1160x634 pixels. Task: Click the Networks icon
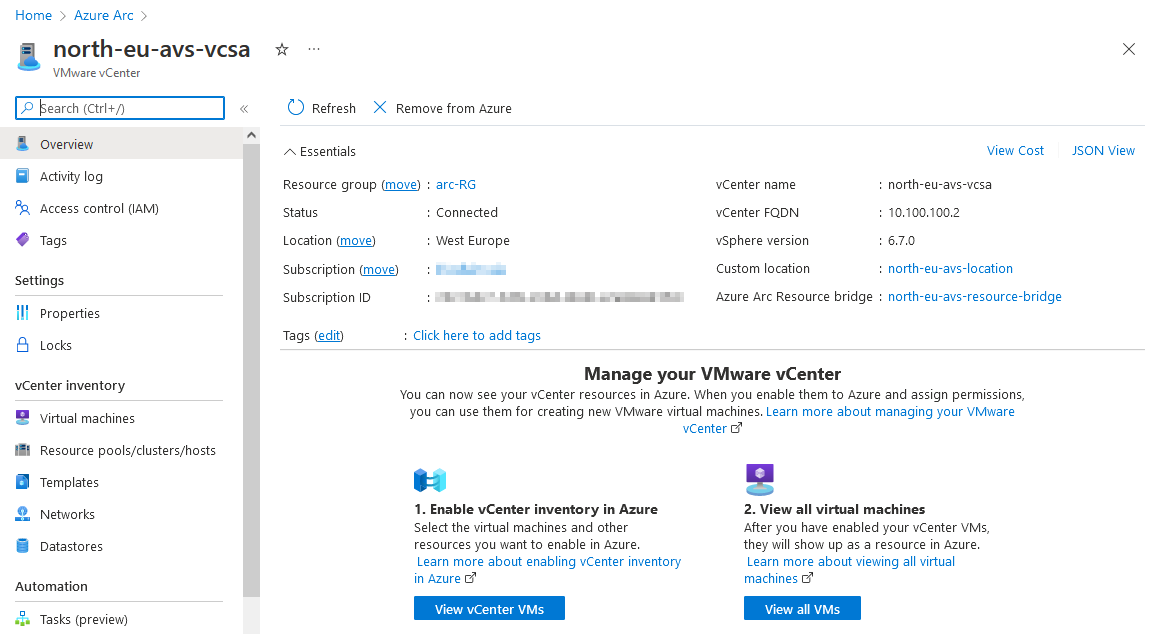coord(23,513)
